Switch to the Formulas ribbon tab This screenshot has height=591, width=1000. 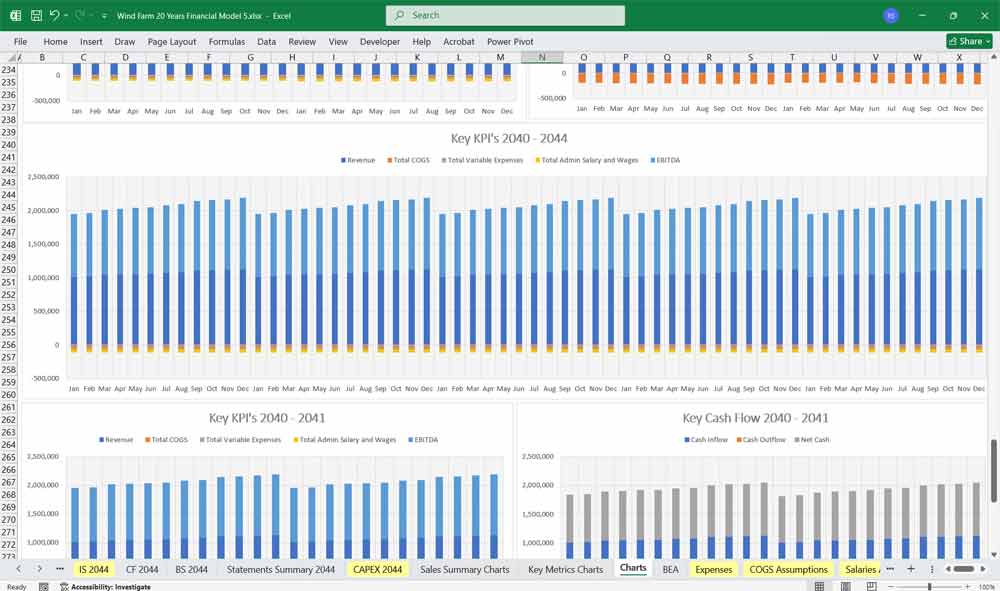(227, 42)
